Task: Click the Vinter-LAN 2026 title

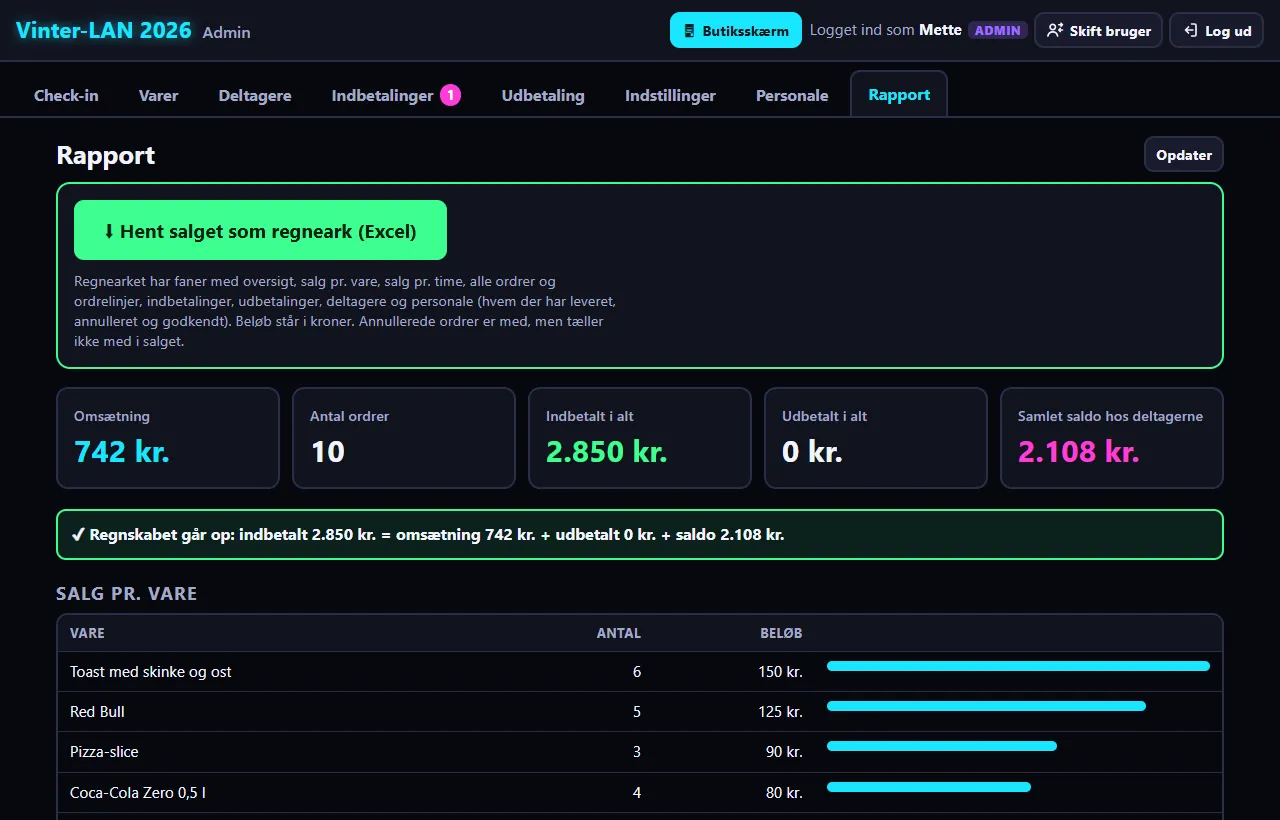Action: click(104, 30)
